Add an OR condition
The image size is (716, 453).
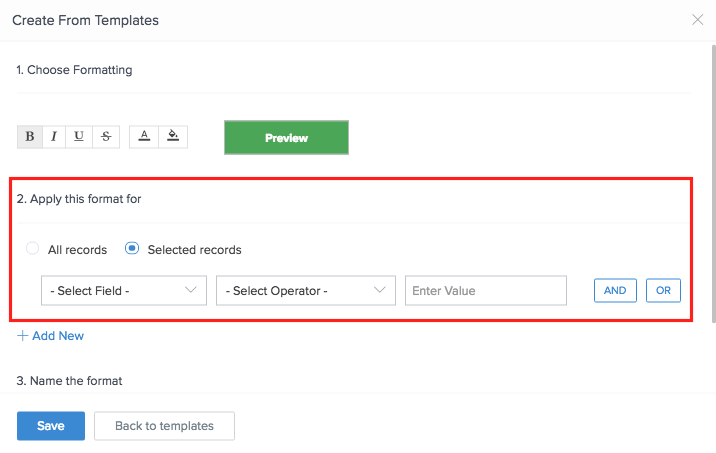pos(663,290)
